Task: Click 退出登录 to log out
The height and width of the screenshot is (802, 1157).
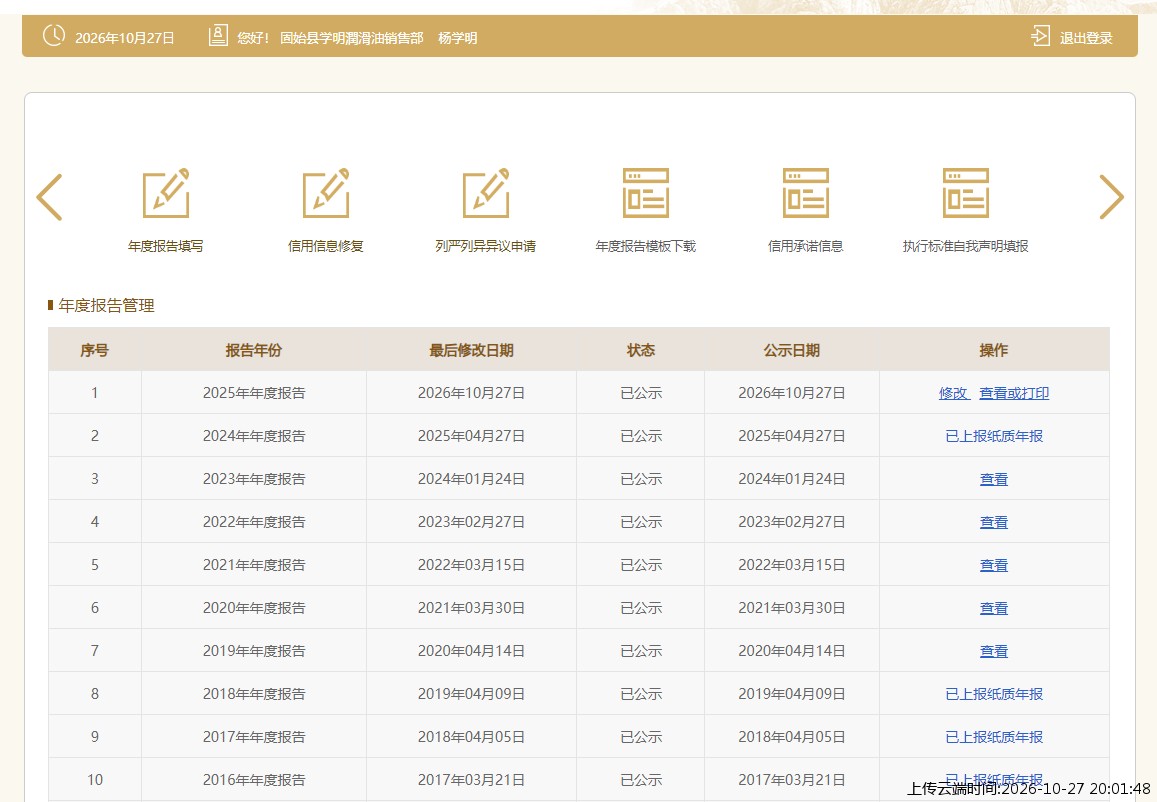Action: [x=1085, y=38]
